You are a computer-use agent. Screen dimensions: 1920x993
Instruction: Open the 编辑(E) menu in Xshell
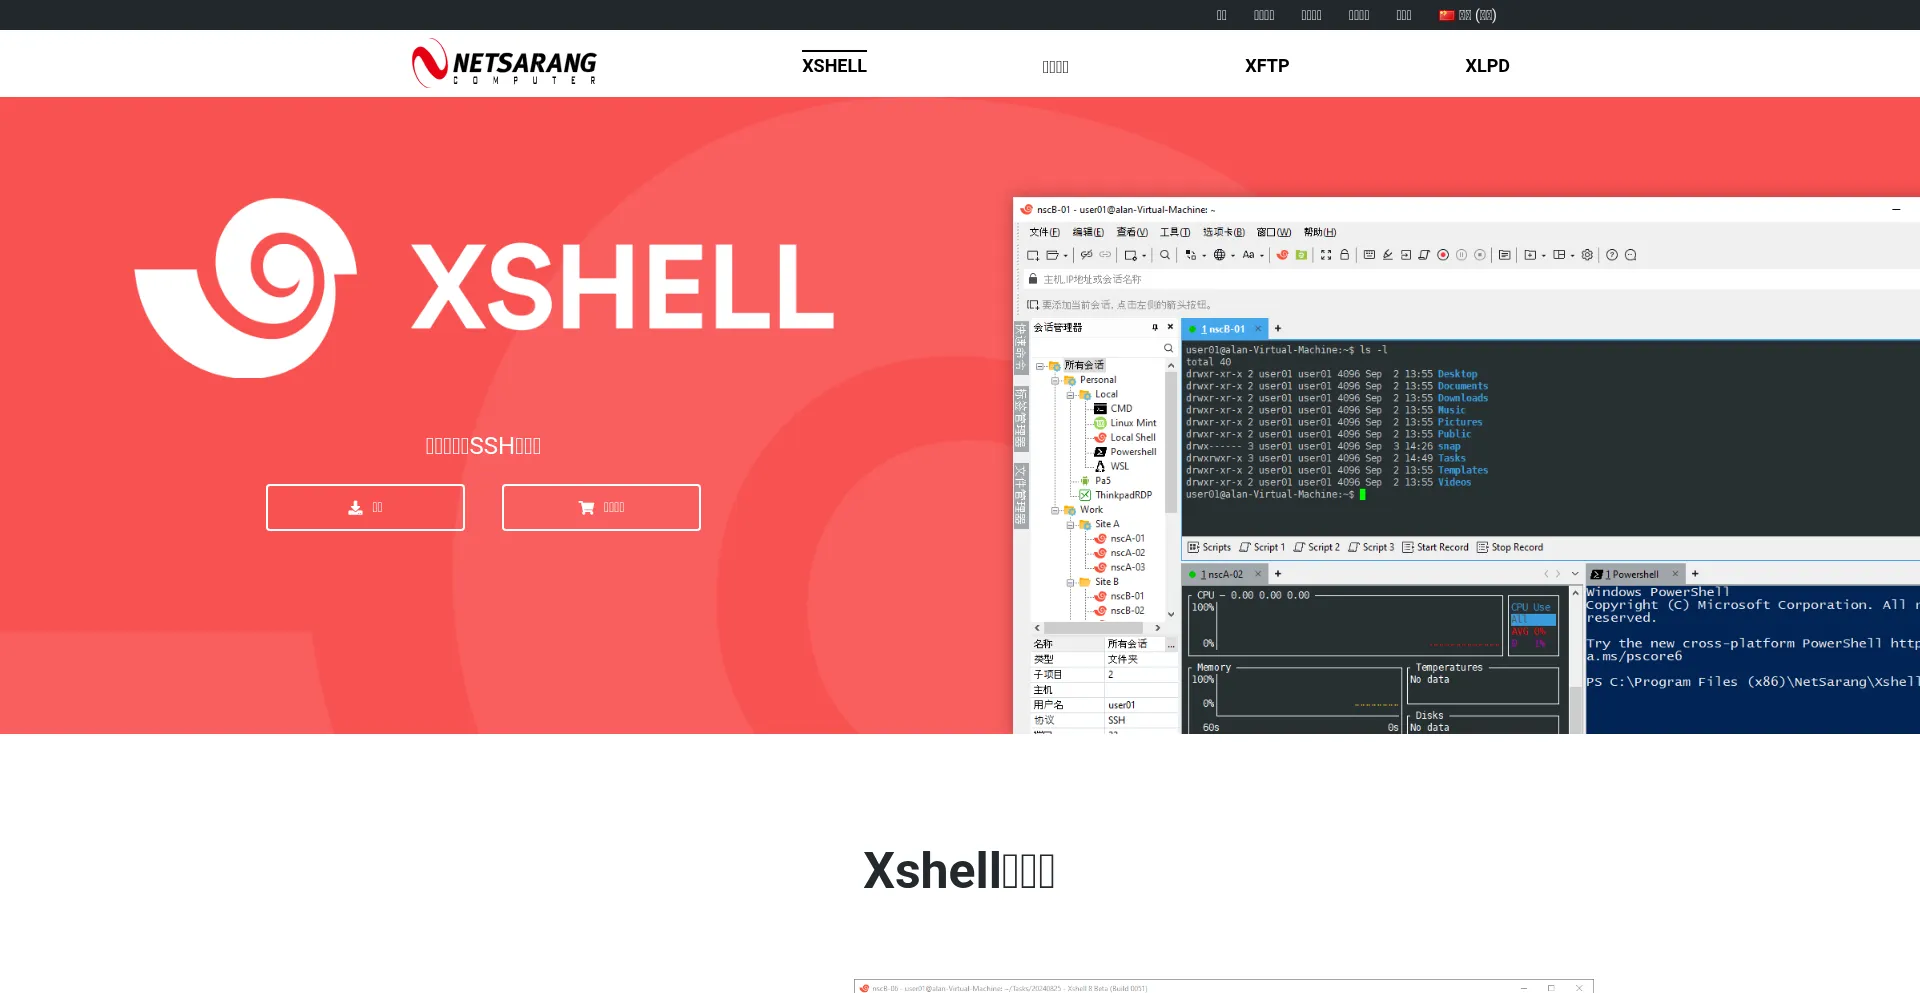(1088, 232)
